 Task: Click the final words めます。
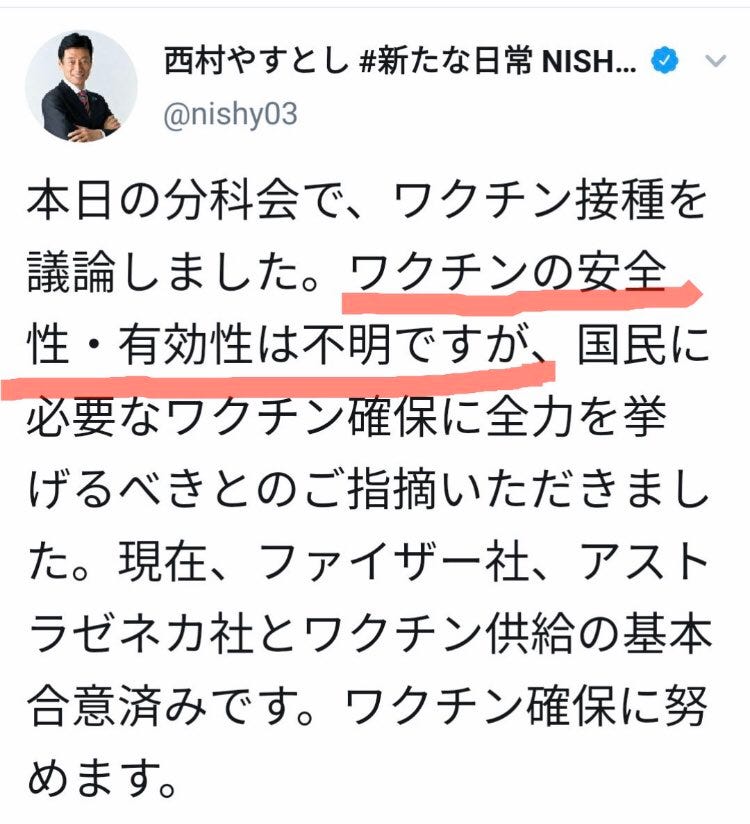101,779
